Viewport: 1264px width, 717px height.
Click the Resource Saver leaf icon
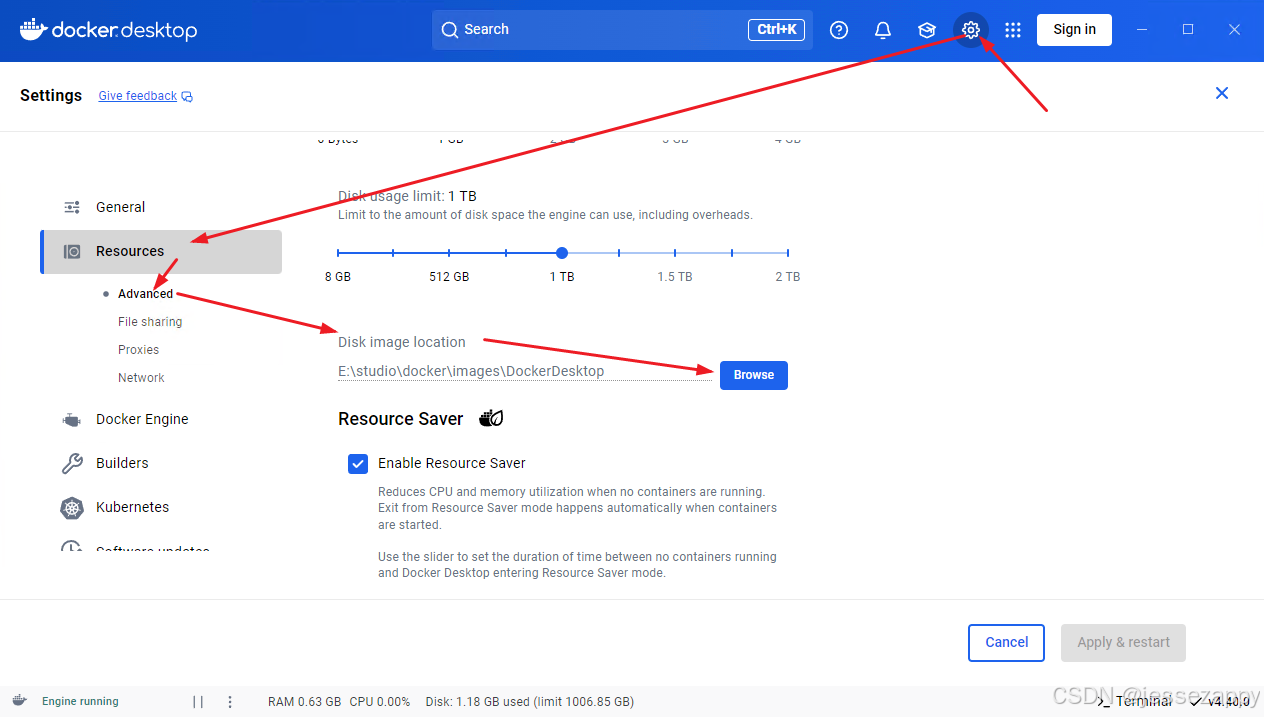click(x=491, y=419)
